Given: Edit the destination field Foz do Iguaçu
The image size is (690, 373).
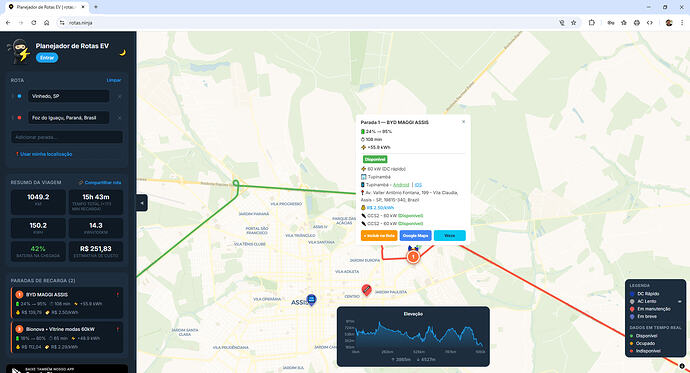Looking at the screenshot, I should point(69,117).
